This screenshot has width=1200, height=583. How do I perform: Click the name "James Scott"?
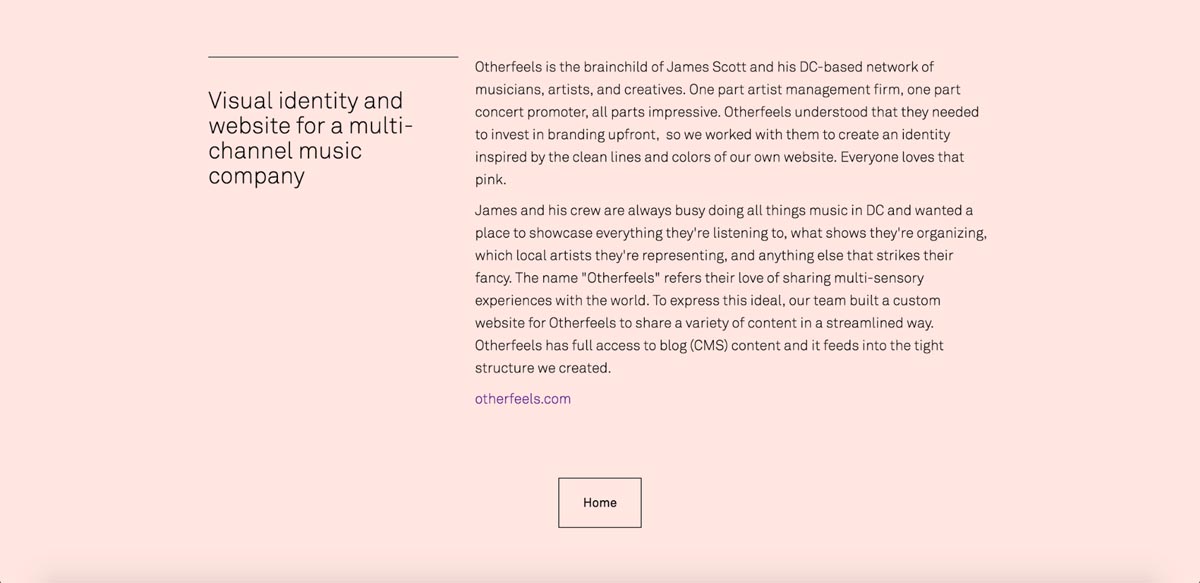(x=706, y=67)
